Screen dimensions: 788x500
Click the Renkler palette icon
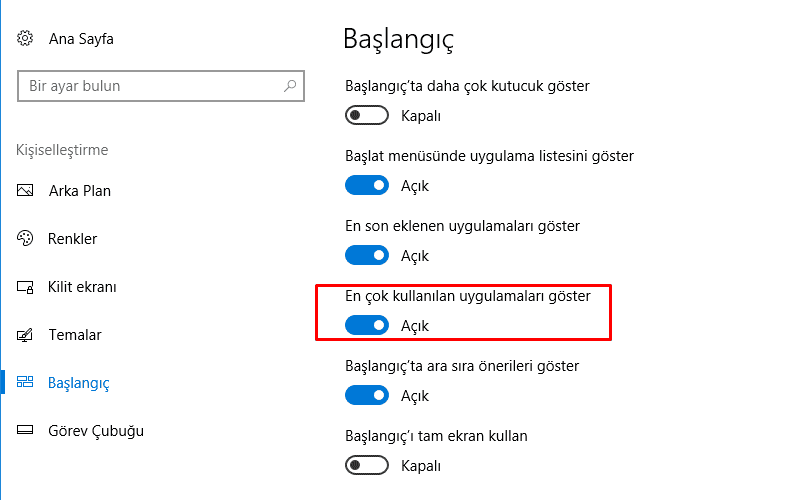[x=26, y=239]
